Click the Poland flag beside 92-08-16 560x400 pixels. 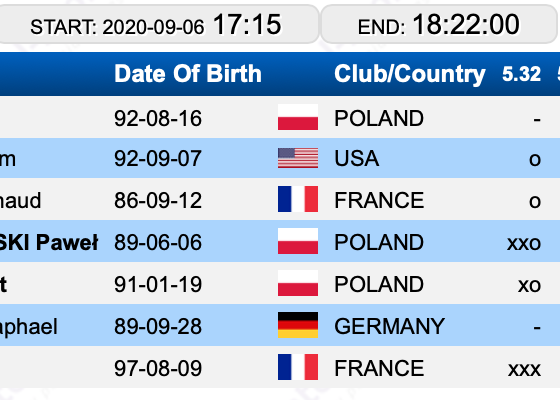pos(298,117)
